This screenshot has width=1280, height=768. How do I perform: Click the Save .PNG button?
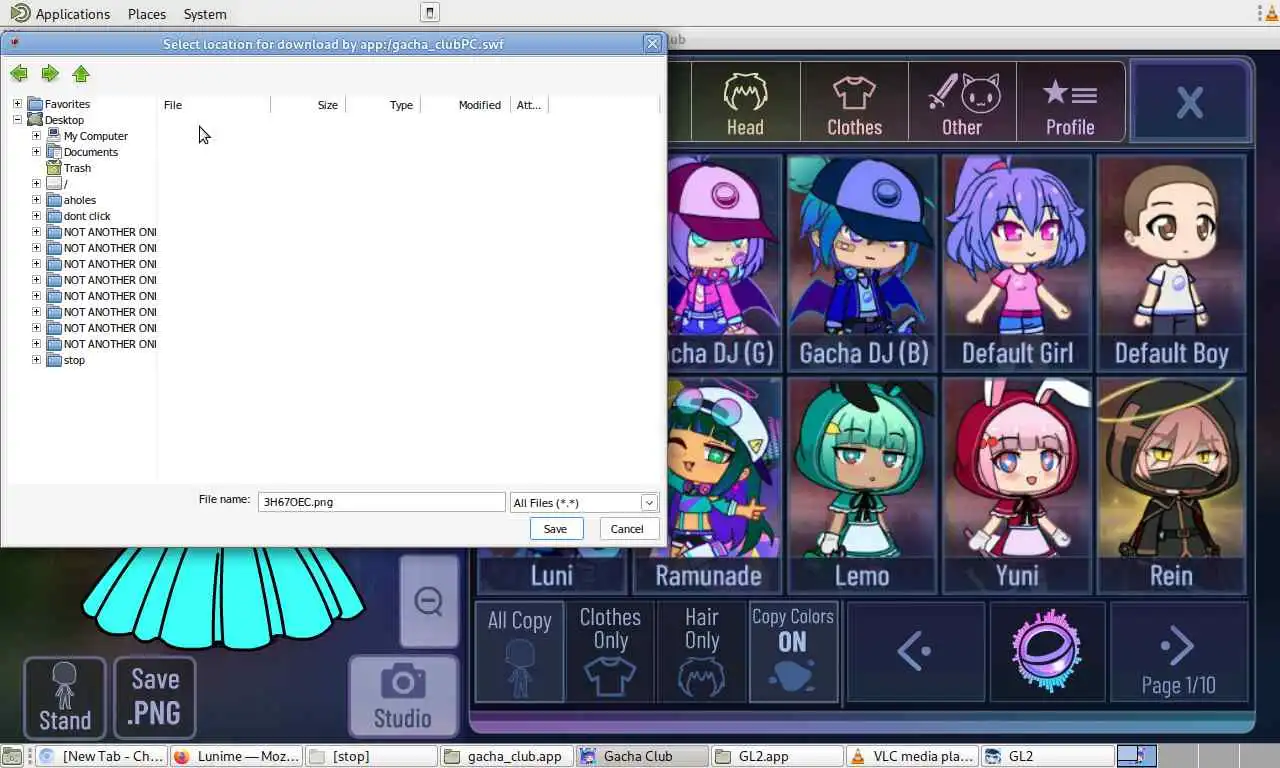[x=155, y=697]
